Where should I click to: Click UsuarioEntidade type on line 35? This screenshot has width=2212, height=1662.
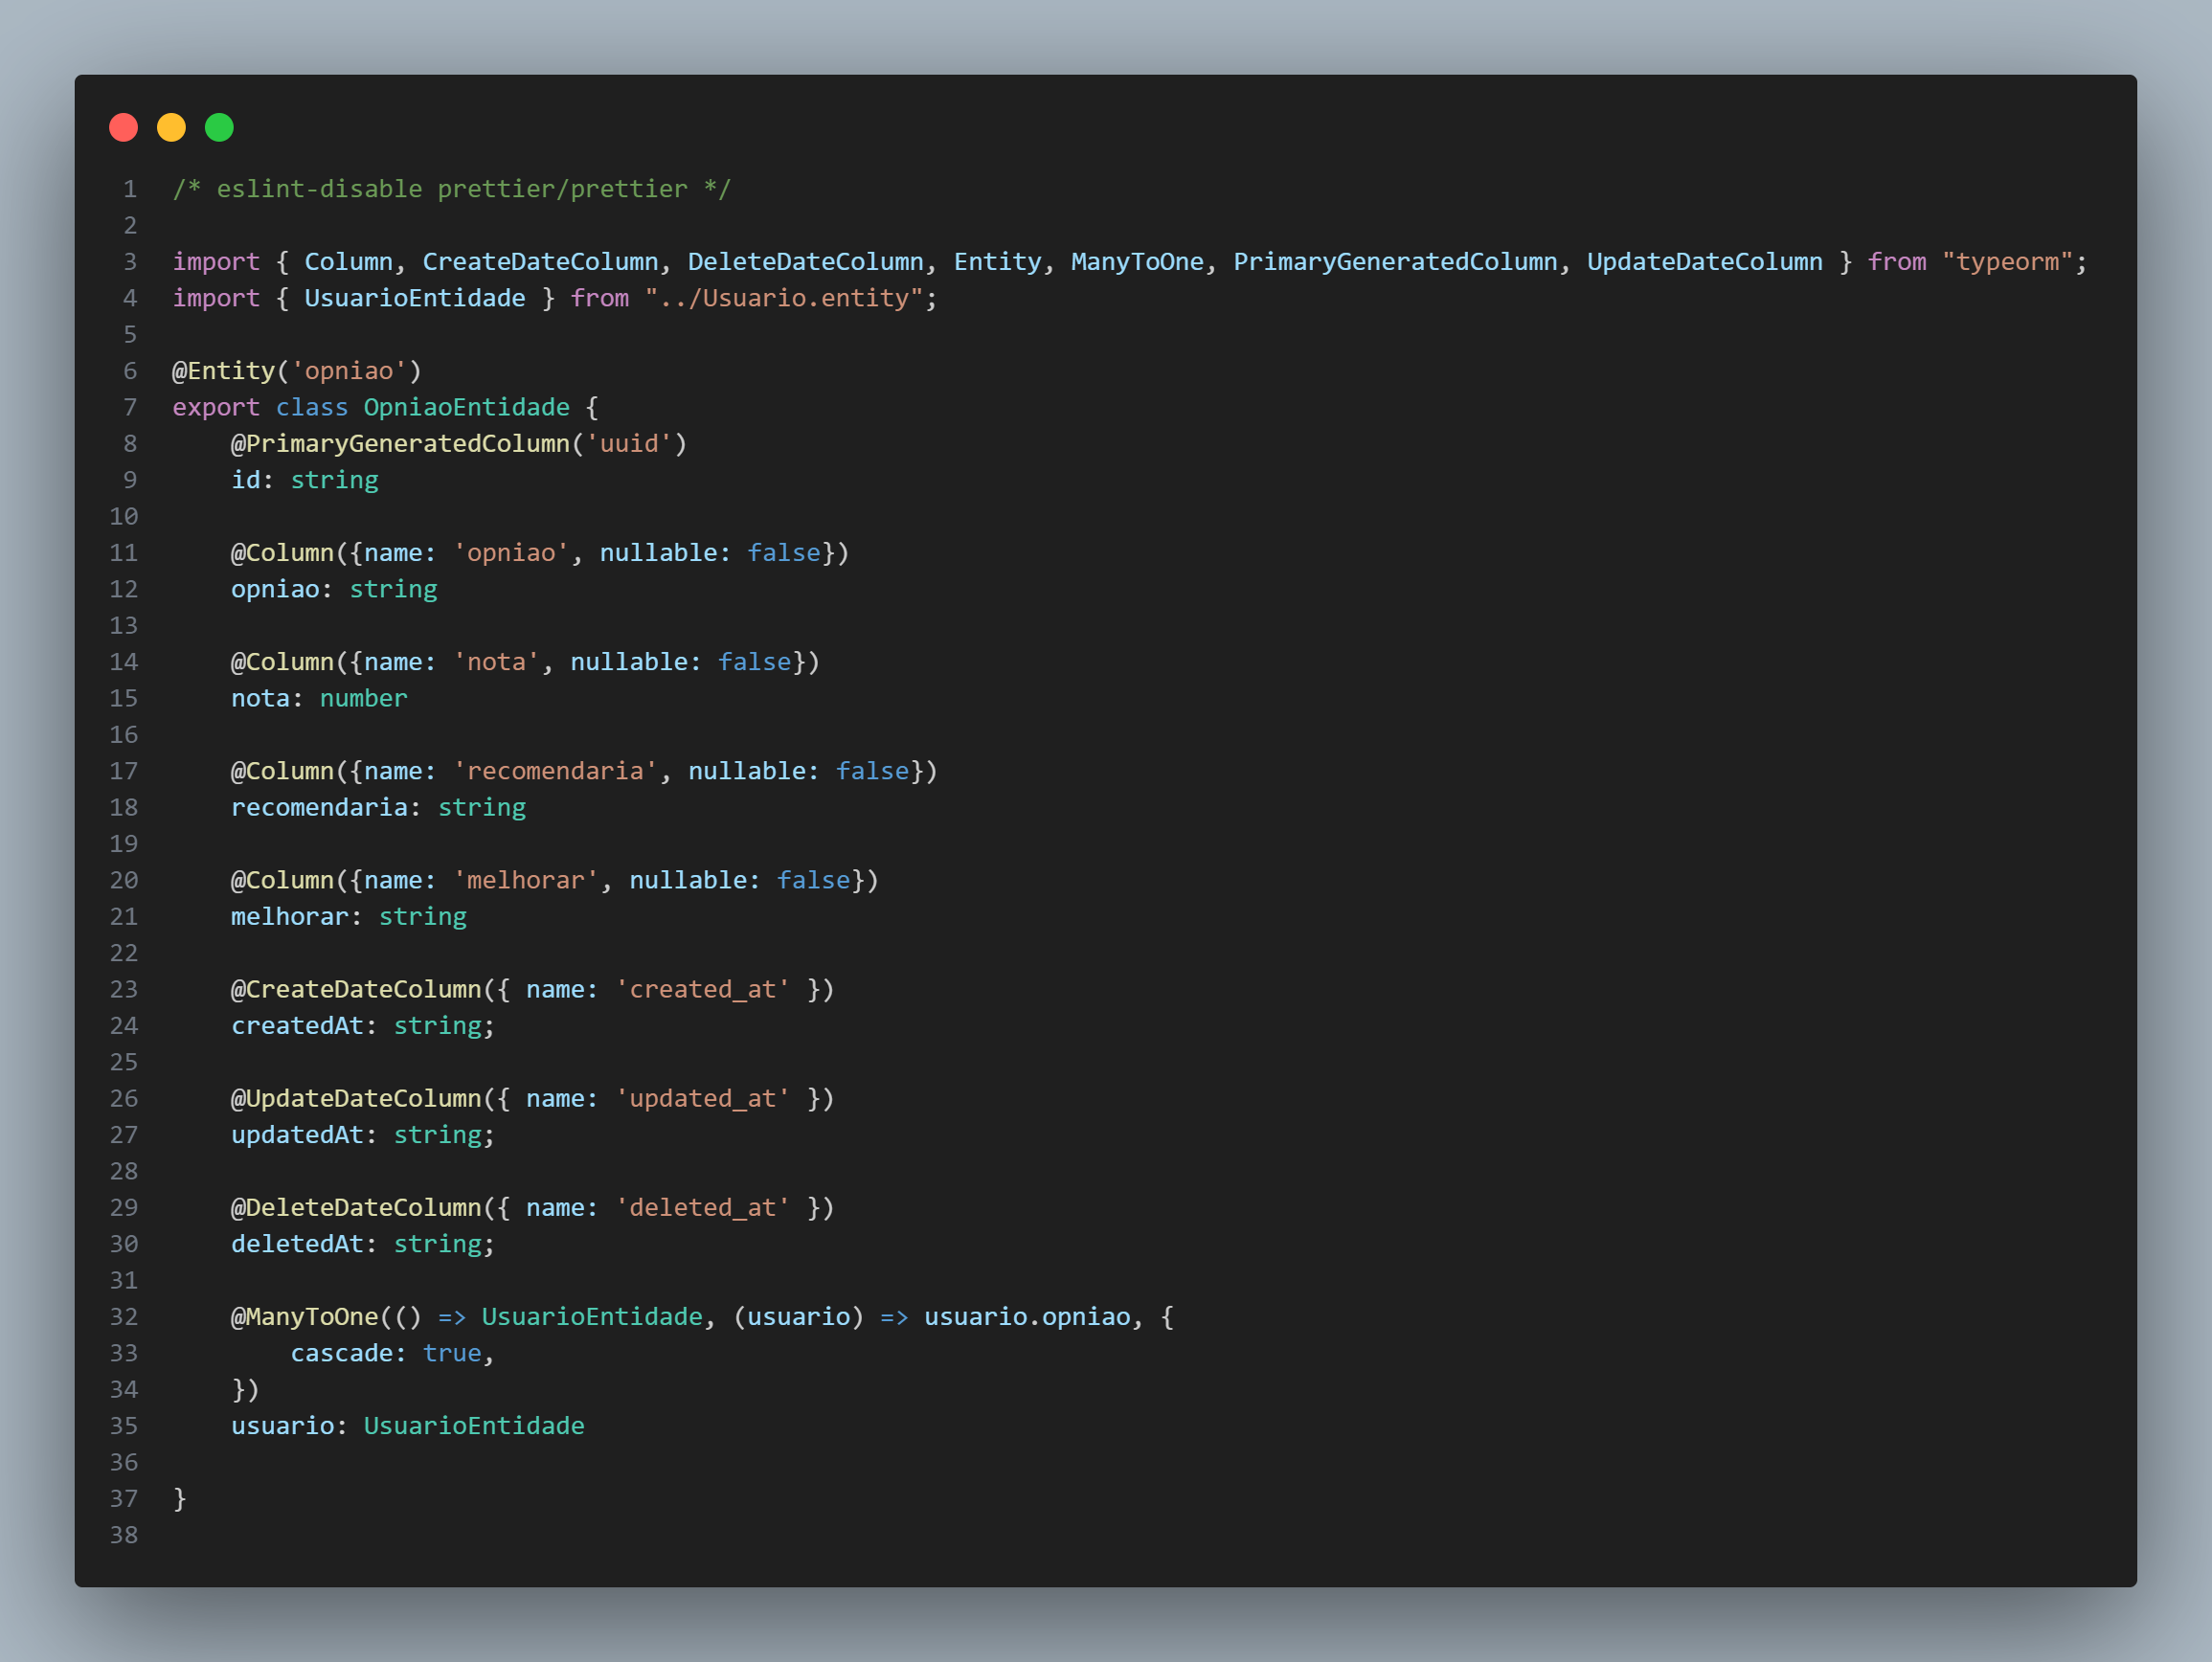point(474,1426)
